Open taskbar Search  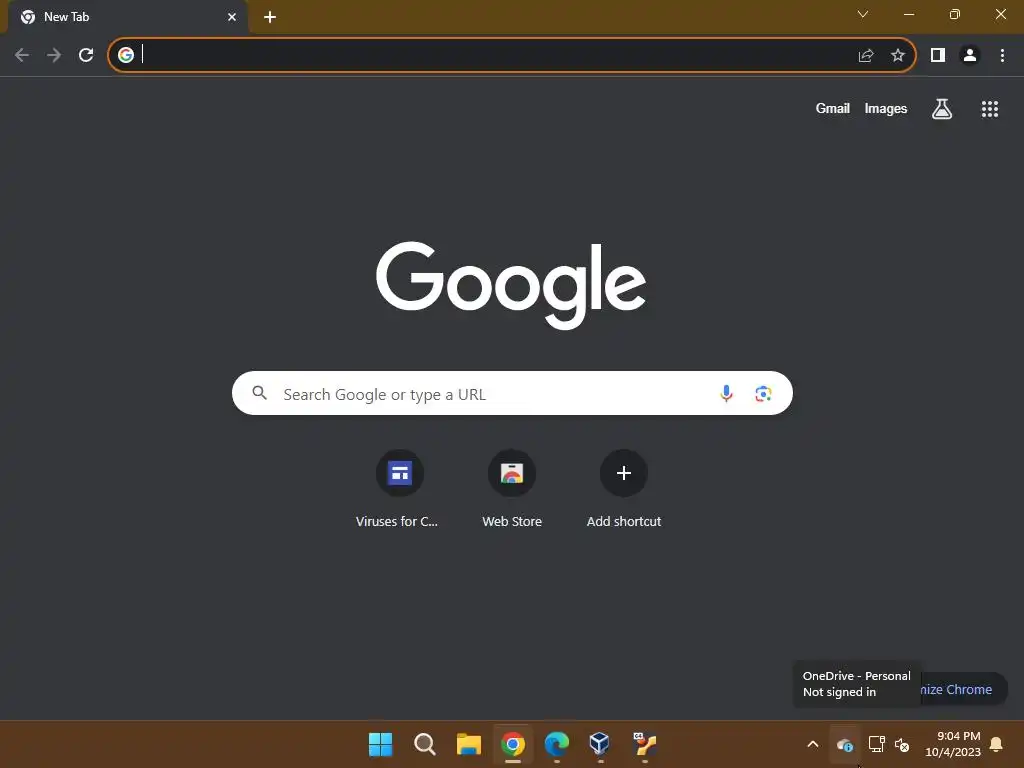pyautogui.click(x=424, y=744)
